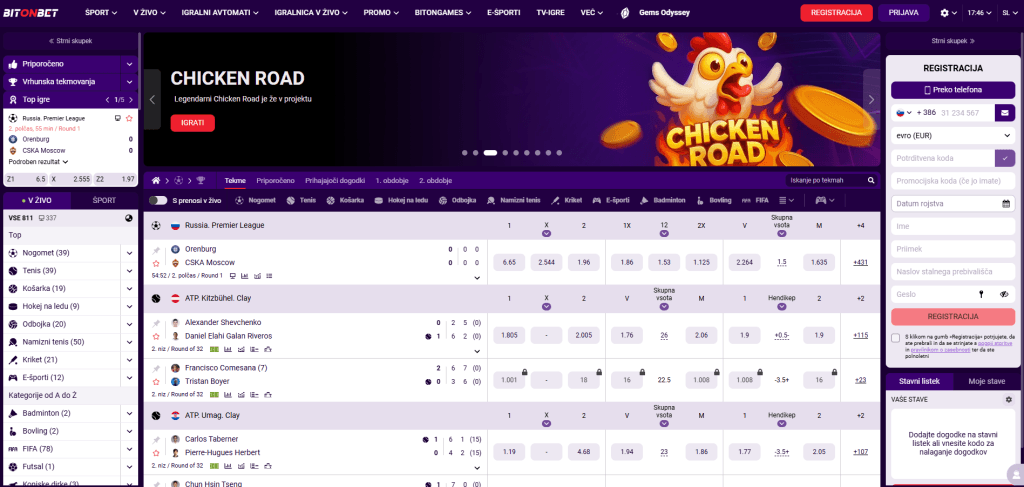Viewport: 1024px width, 487px height.
Task: Bet on 6.65 odds for Orenburg
Action: pyautogui.click(x=509, y=262)
